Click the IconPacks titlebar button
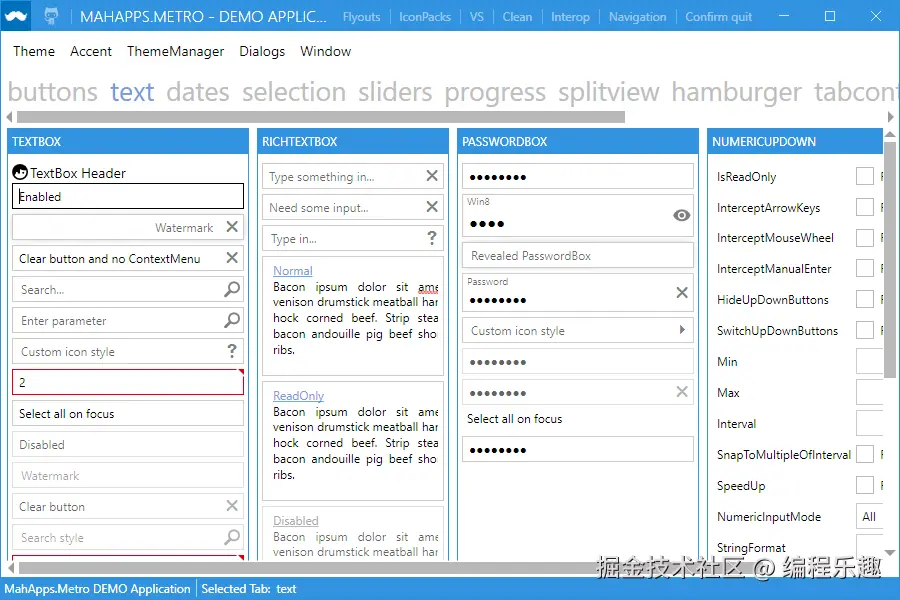900x600 pixels. (425, 17)
